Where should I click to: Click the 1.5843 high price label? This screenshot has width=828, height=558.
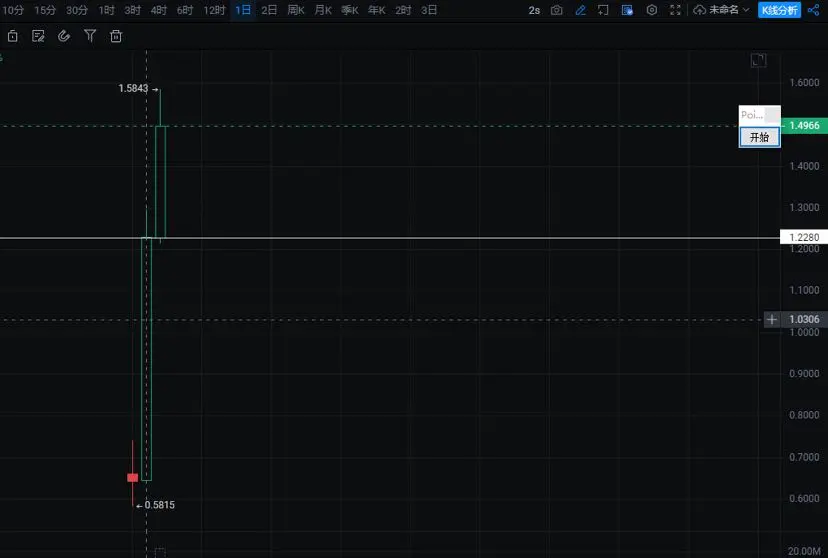[x=133, y=88]
